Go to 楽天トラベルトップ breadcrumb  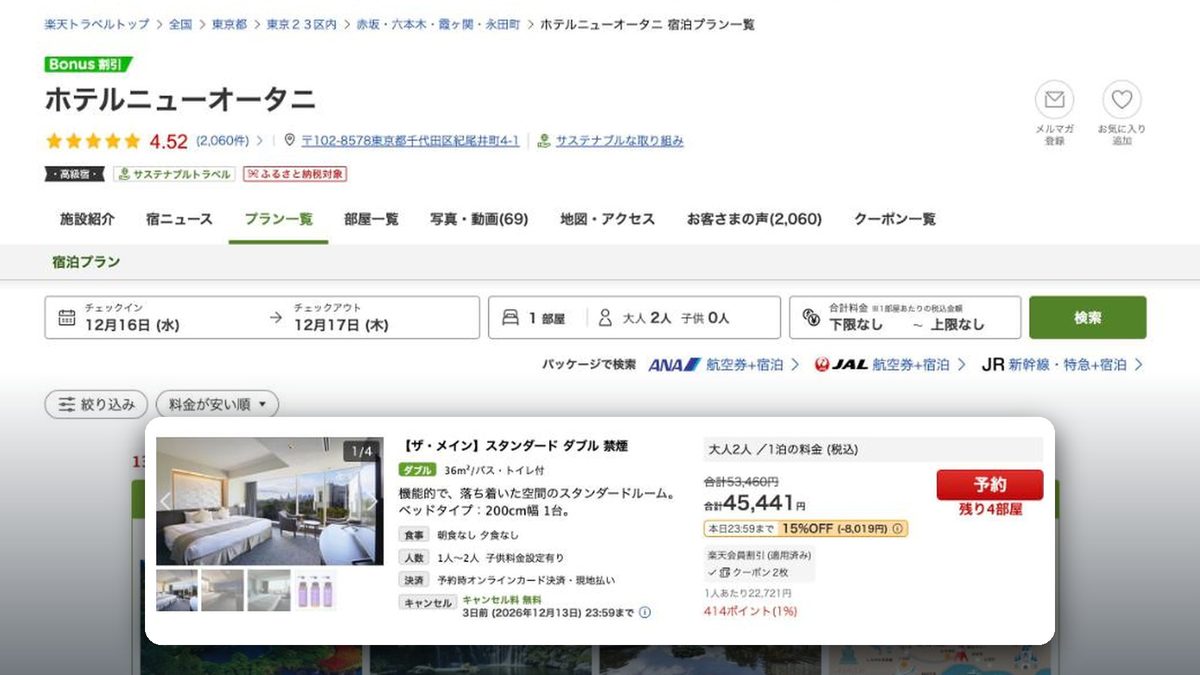pos(97,24)
